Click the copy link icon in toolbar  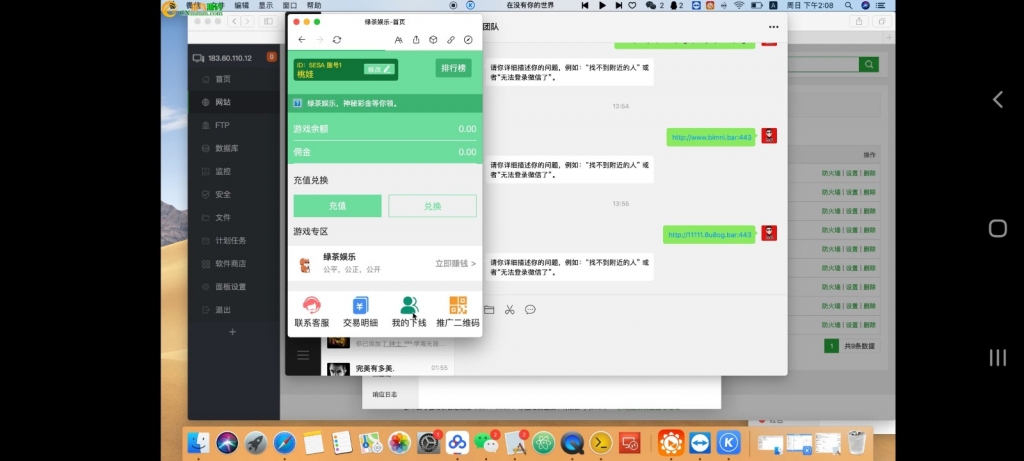[x=450, y=40]
